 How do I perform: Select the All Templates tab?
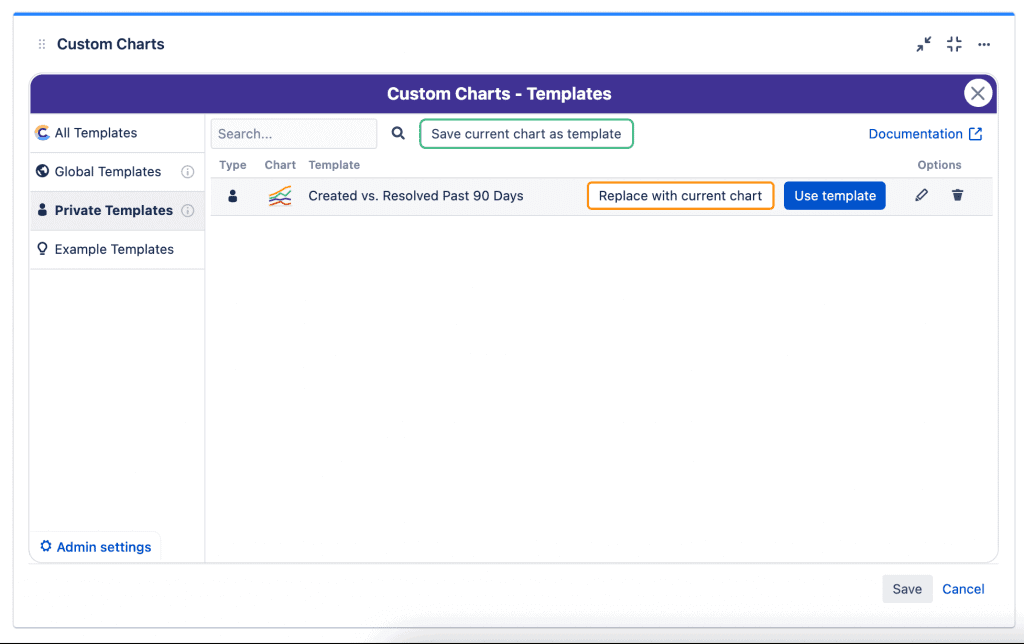point(95,133)
